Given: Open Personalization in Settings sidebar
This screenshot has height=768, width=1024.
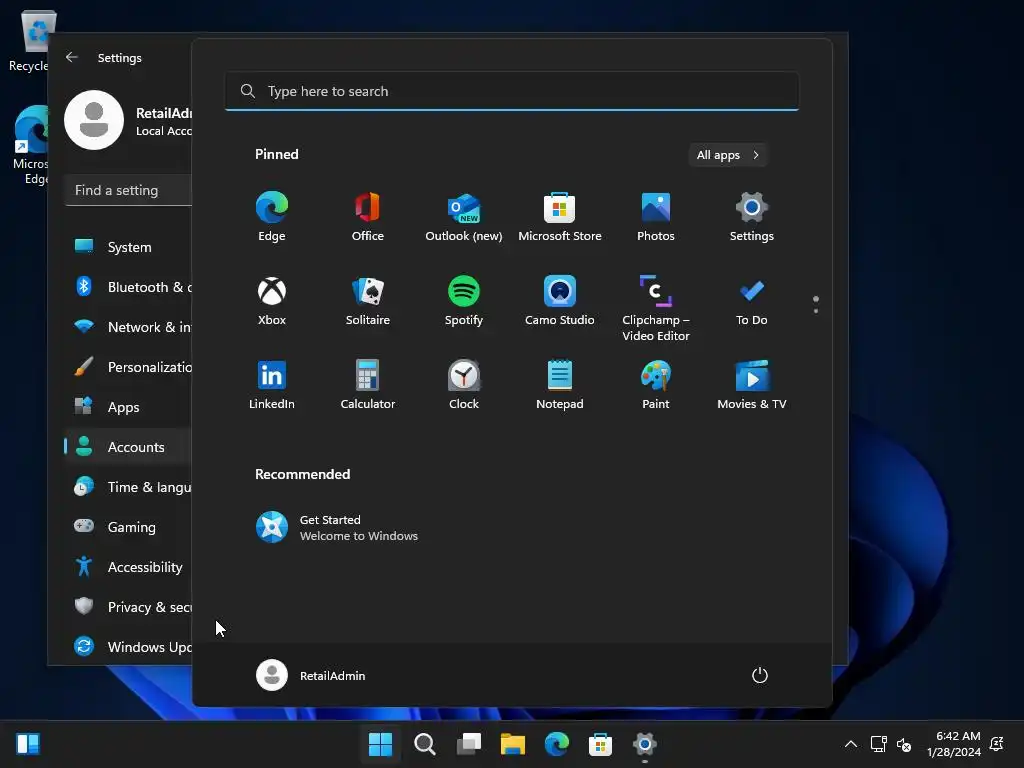Looking at the screenshot, I should (x=129, y=367).
